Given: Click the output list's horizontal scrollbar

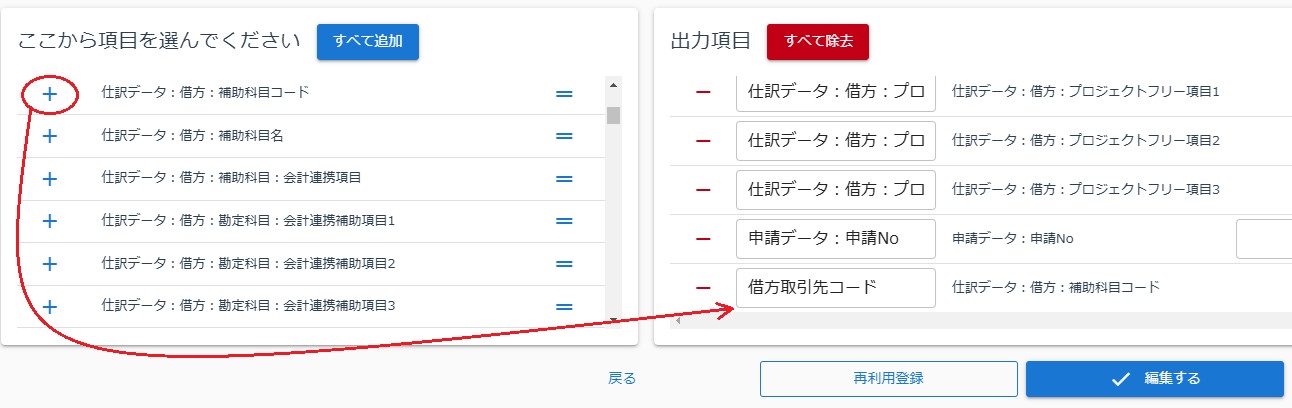Looking at the screenshot, I should (x=980, y=320).
